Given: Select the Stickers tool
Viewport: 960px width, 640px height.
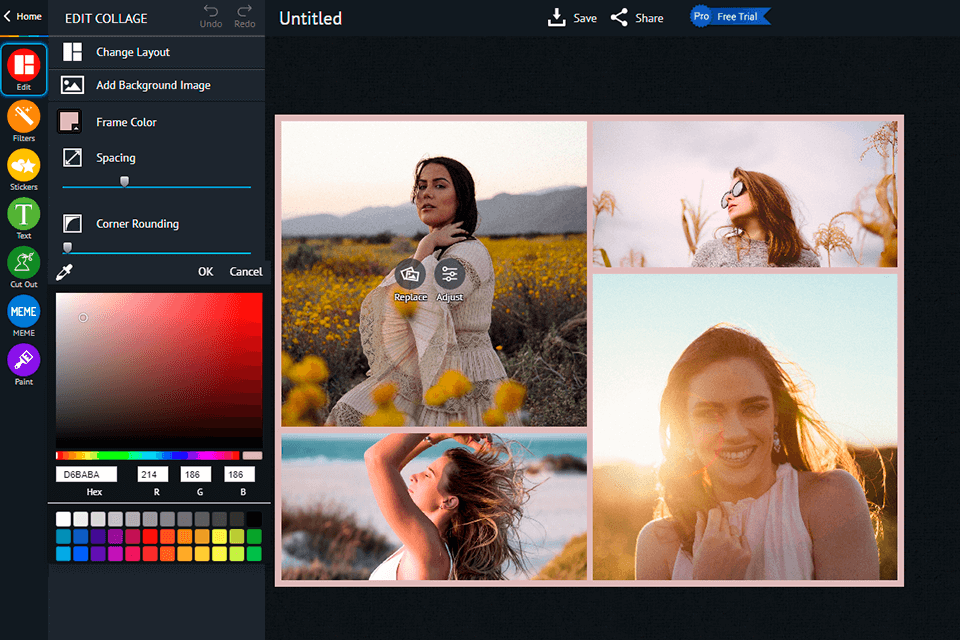Looking at the screenshot, I should [x=23, y=166].
